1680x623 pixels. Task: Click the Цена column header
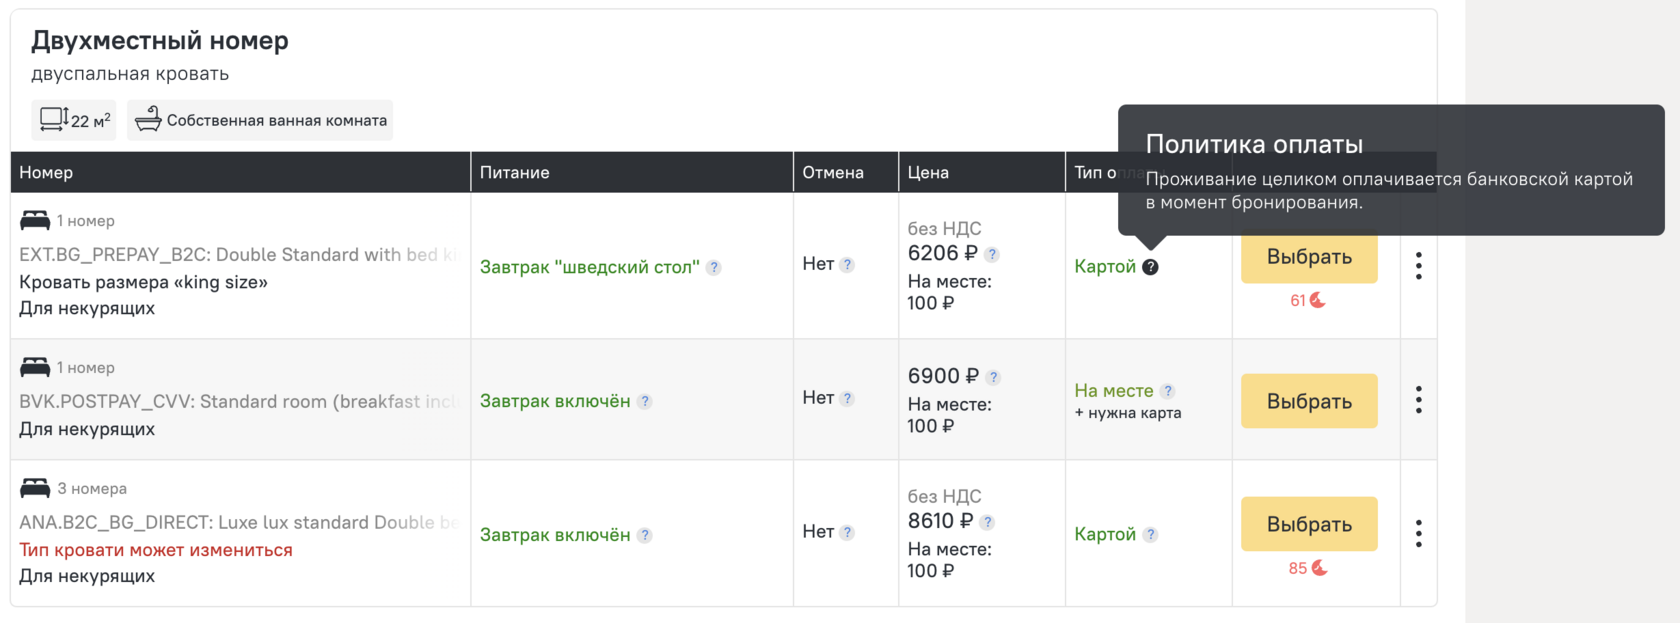pyautogui.click(x=928, y=172)
